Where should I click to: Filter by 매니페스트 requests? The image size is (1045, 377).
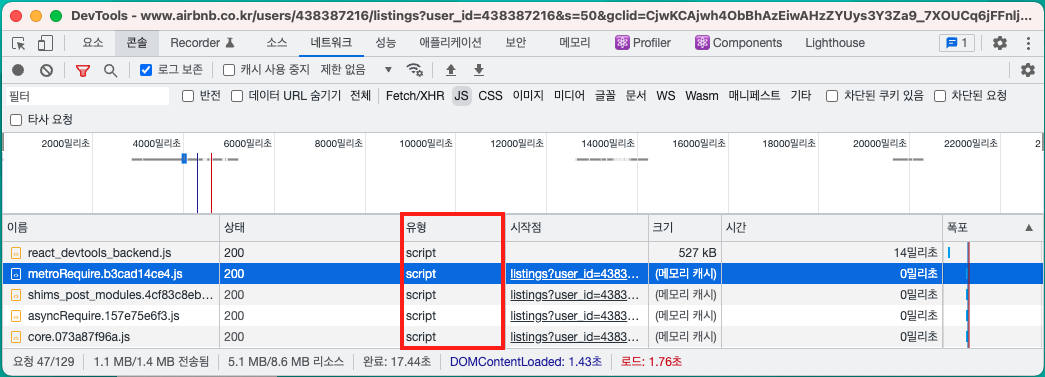[754, 96]
